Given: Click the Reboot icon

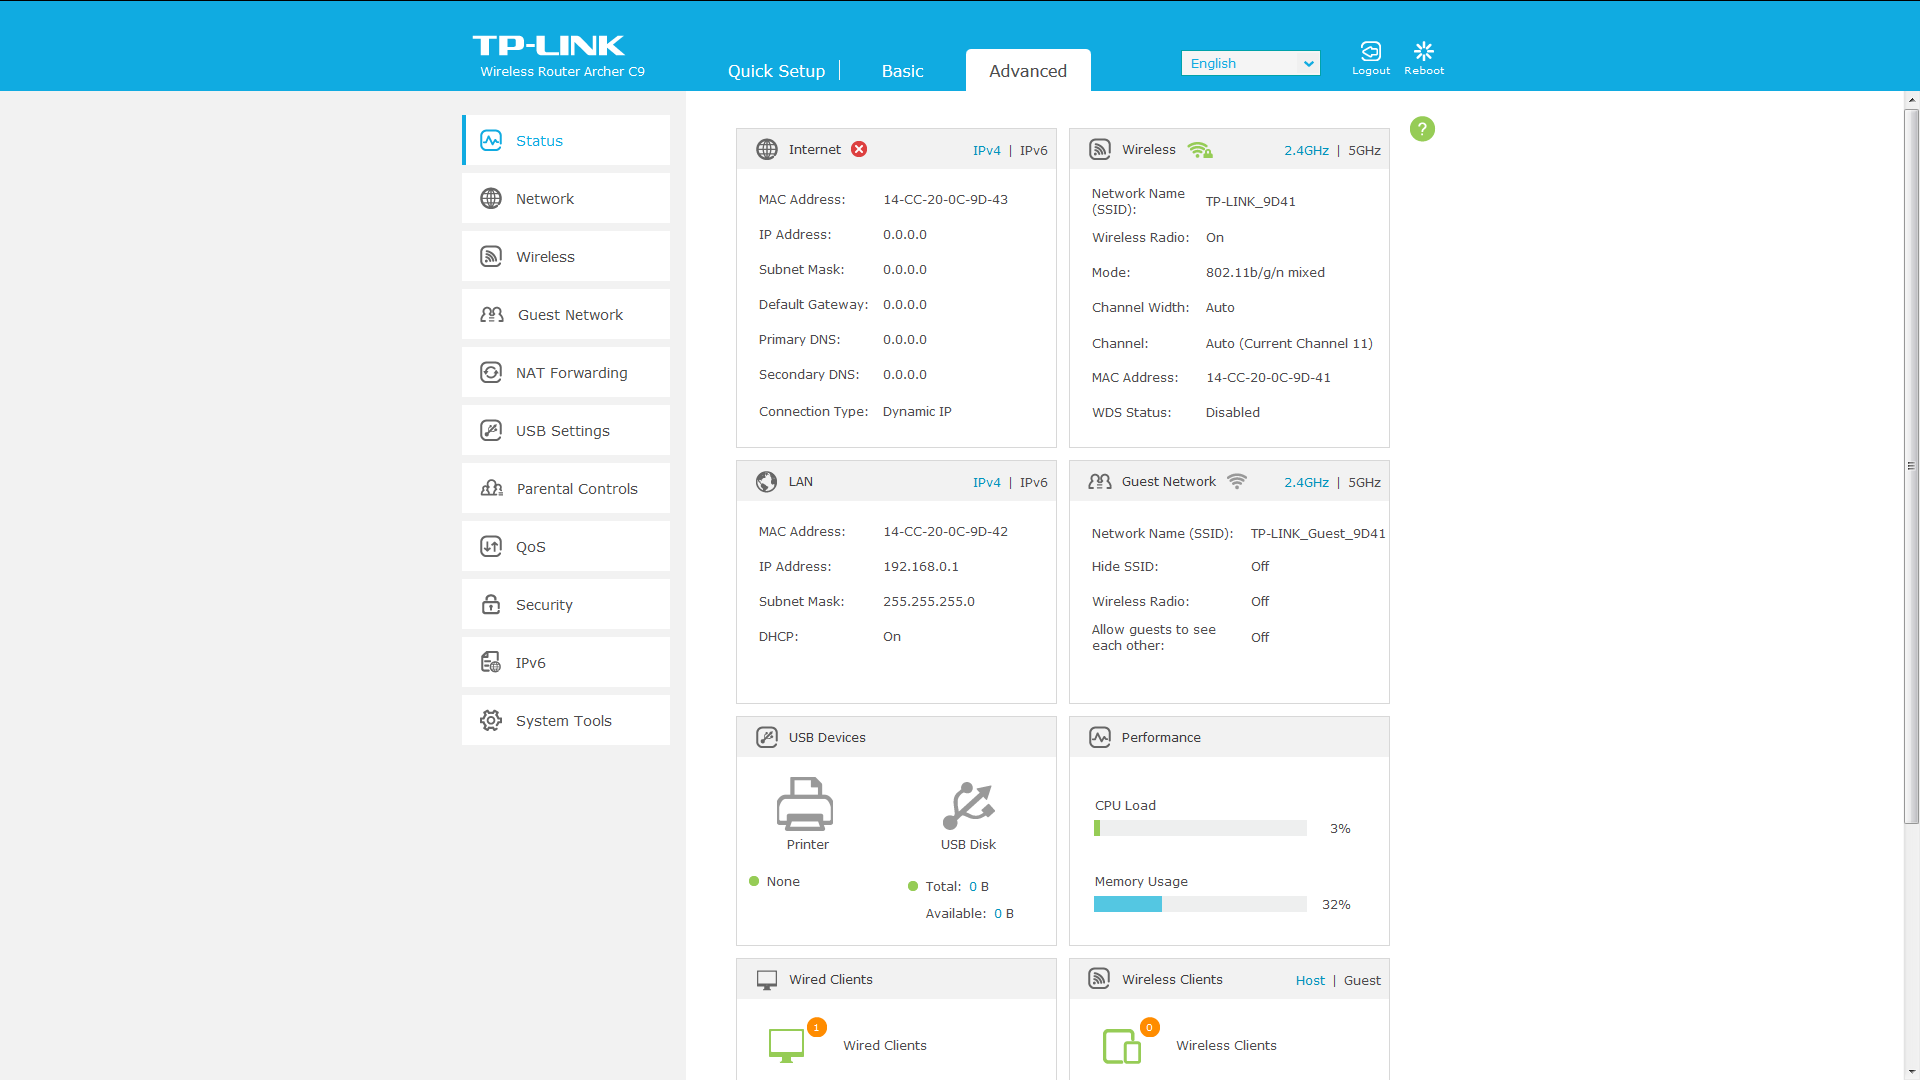Looking at the screenshot, I should 1424,51.
